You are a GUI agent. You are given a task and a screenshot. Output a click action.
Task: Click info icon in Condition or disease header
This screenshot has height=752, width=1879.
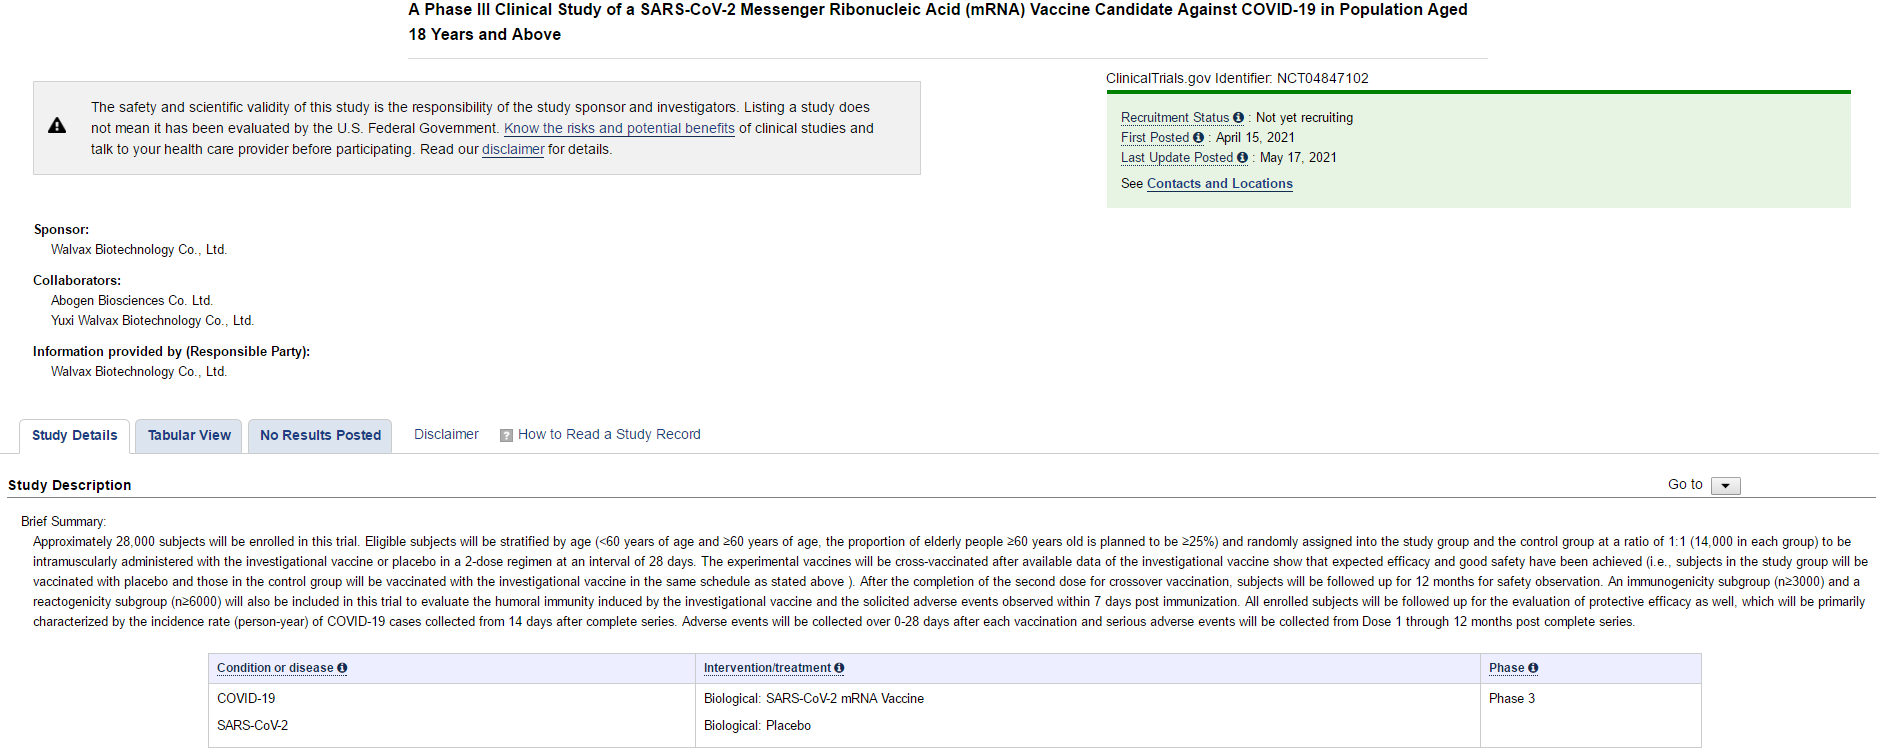tap(342, 668)
